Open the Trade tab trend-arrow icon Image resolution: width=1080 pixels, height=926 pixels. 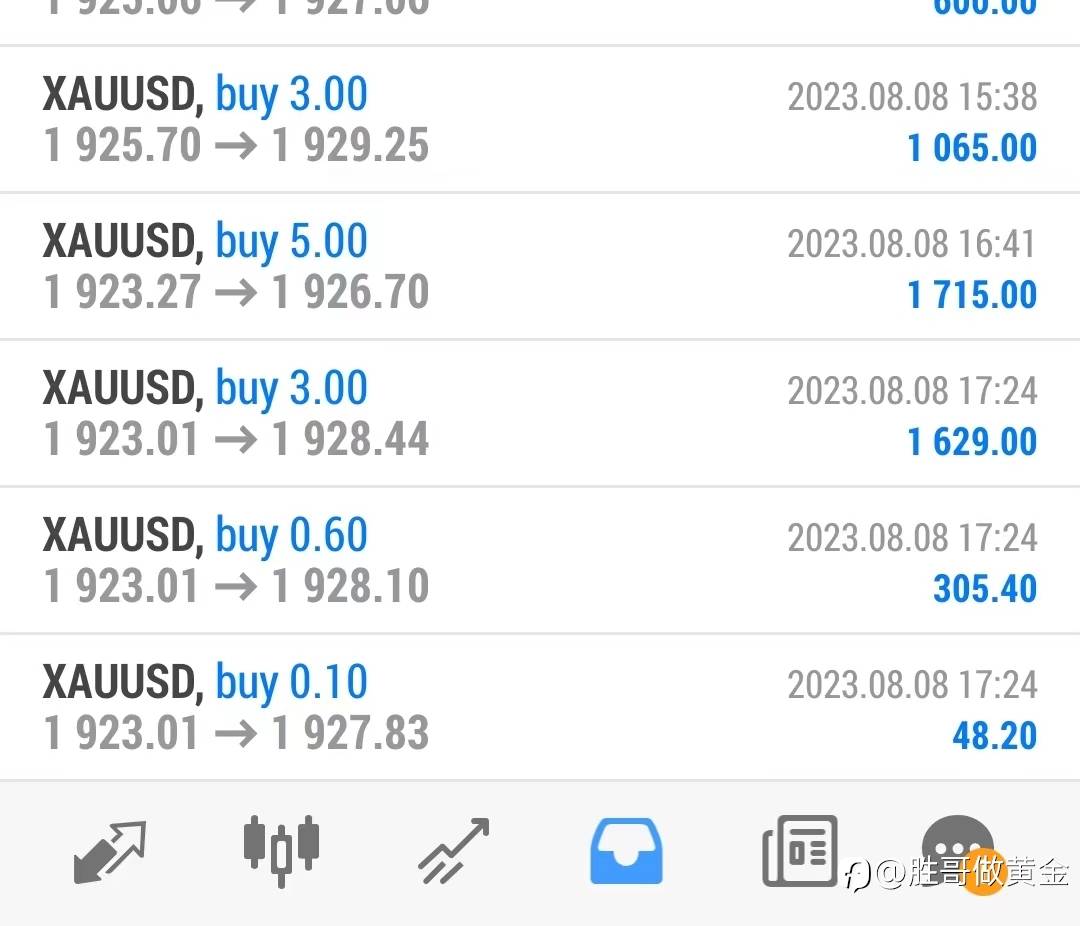click(454, 851)
